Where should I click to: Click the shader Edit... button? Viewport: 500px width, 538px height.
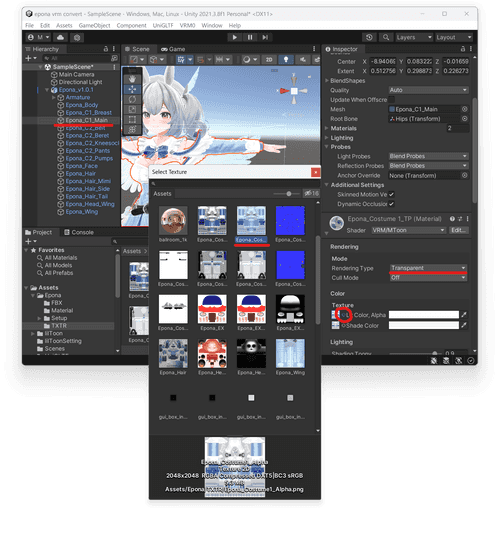point(459,230)
